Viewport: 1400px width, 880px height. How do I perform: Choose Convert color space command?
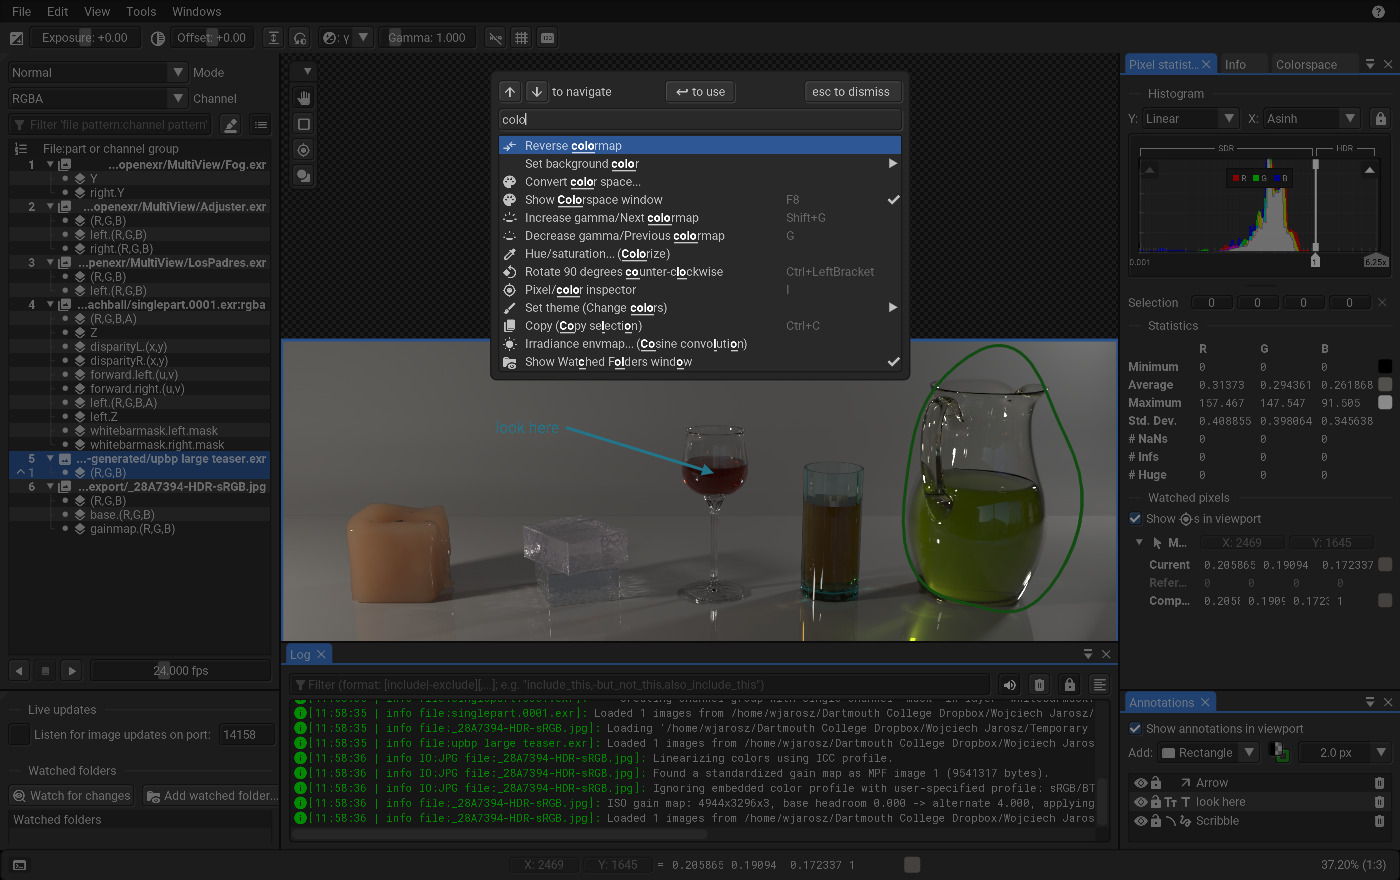click(700, 182)
